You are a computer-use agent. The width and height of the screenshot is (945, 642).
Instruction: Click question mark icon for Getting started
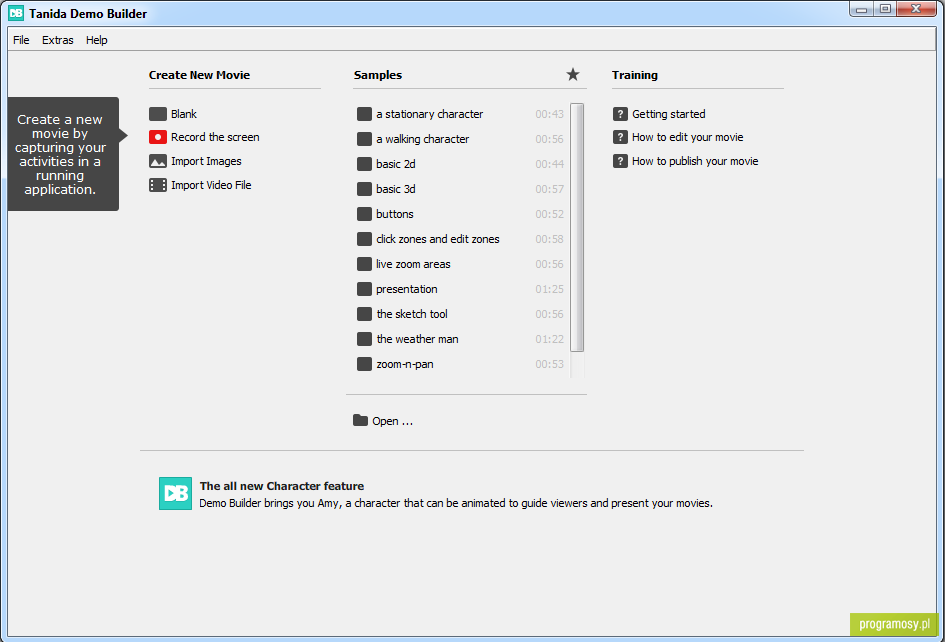(620, 114)
